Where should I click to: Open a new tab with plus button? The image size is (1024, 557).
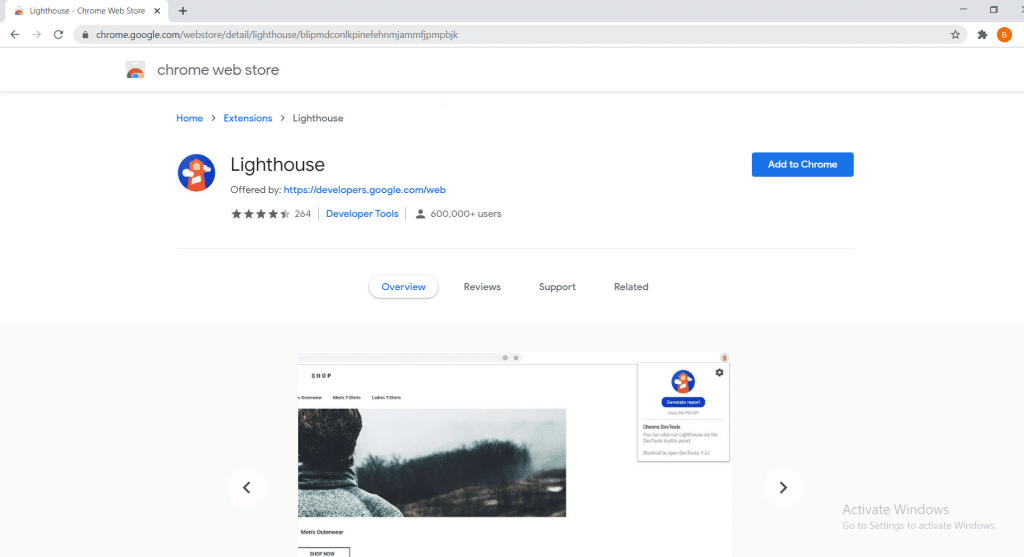[183, 10]
